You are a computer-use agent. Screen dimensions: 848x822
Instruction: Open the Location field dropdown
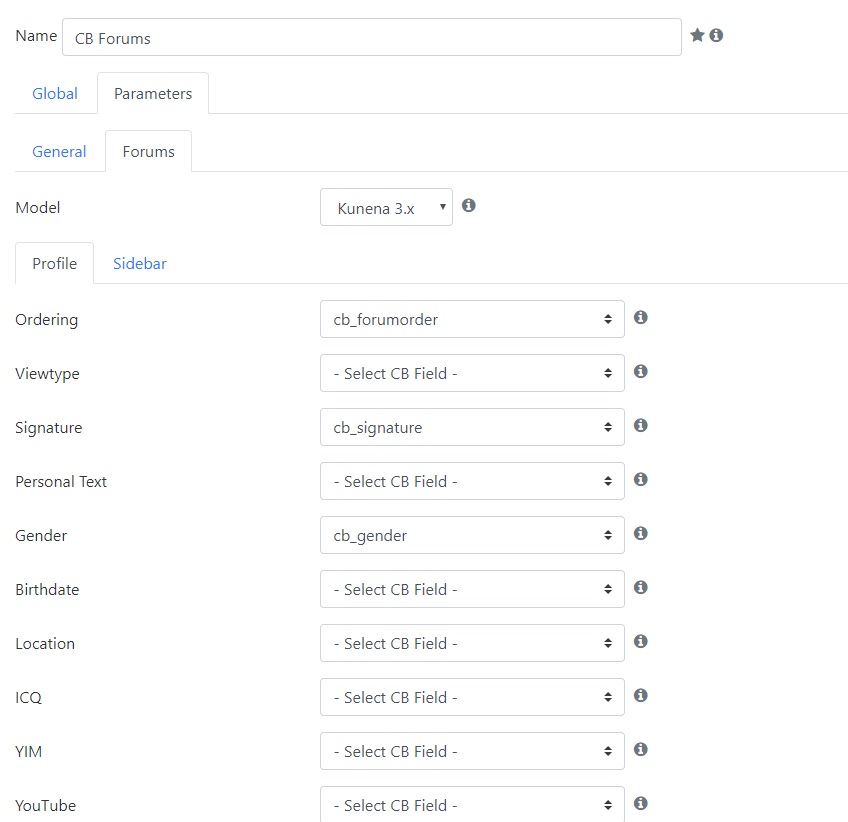coord(472,643)
